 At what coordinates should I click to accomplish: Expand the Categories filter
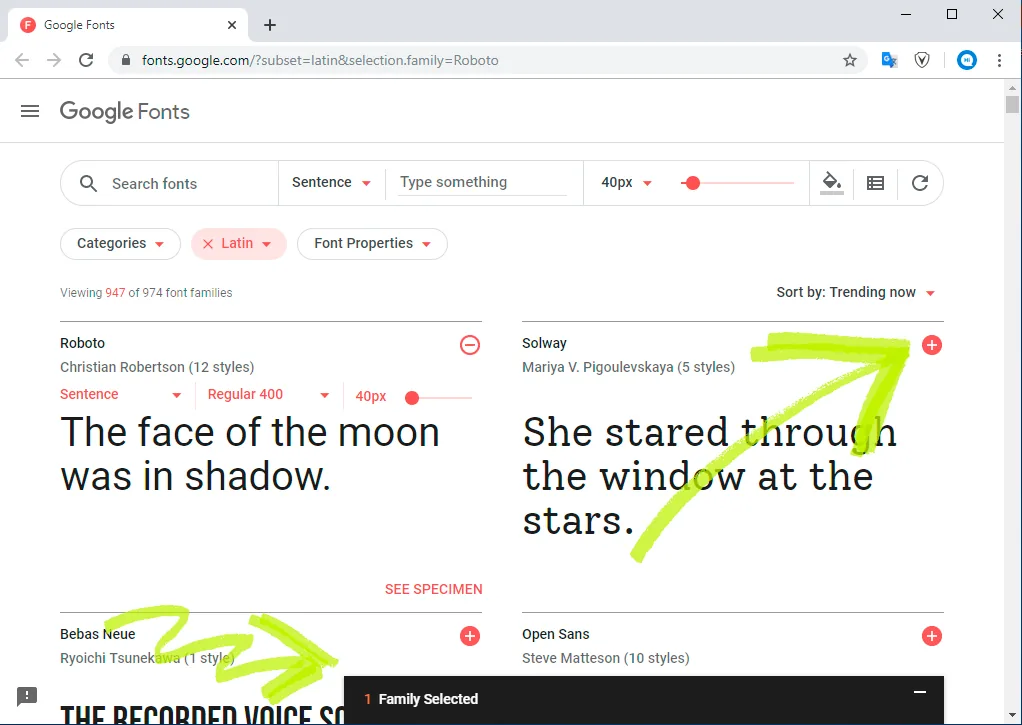(121, 244)
